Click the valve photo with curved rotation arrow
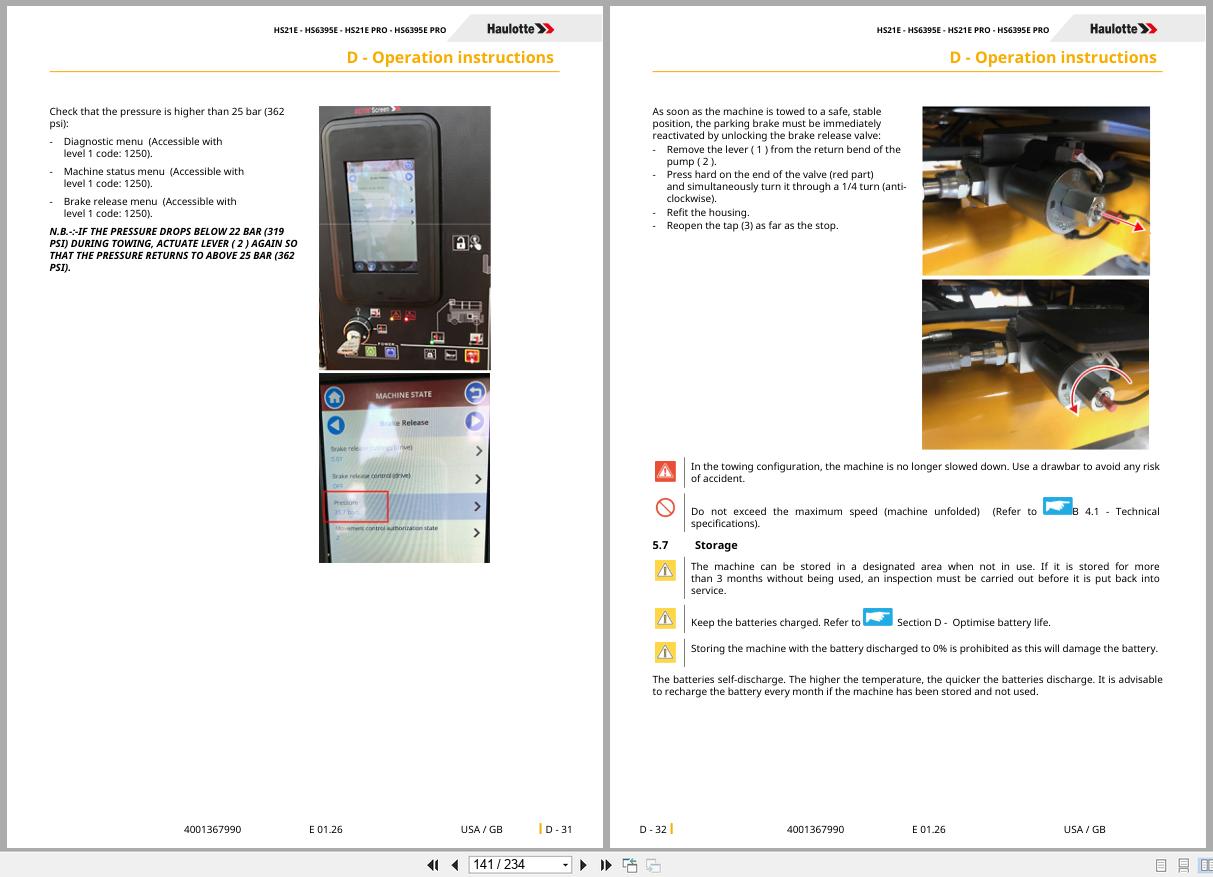This screenshot has height=877, width=1213. point(1035,364)
